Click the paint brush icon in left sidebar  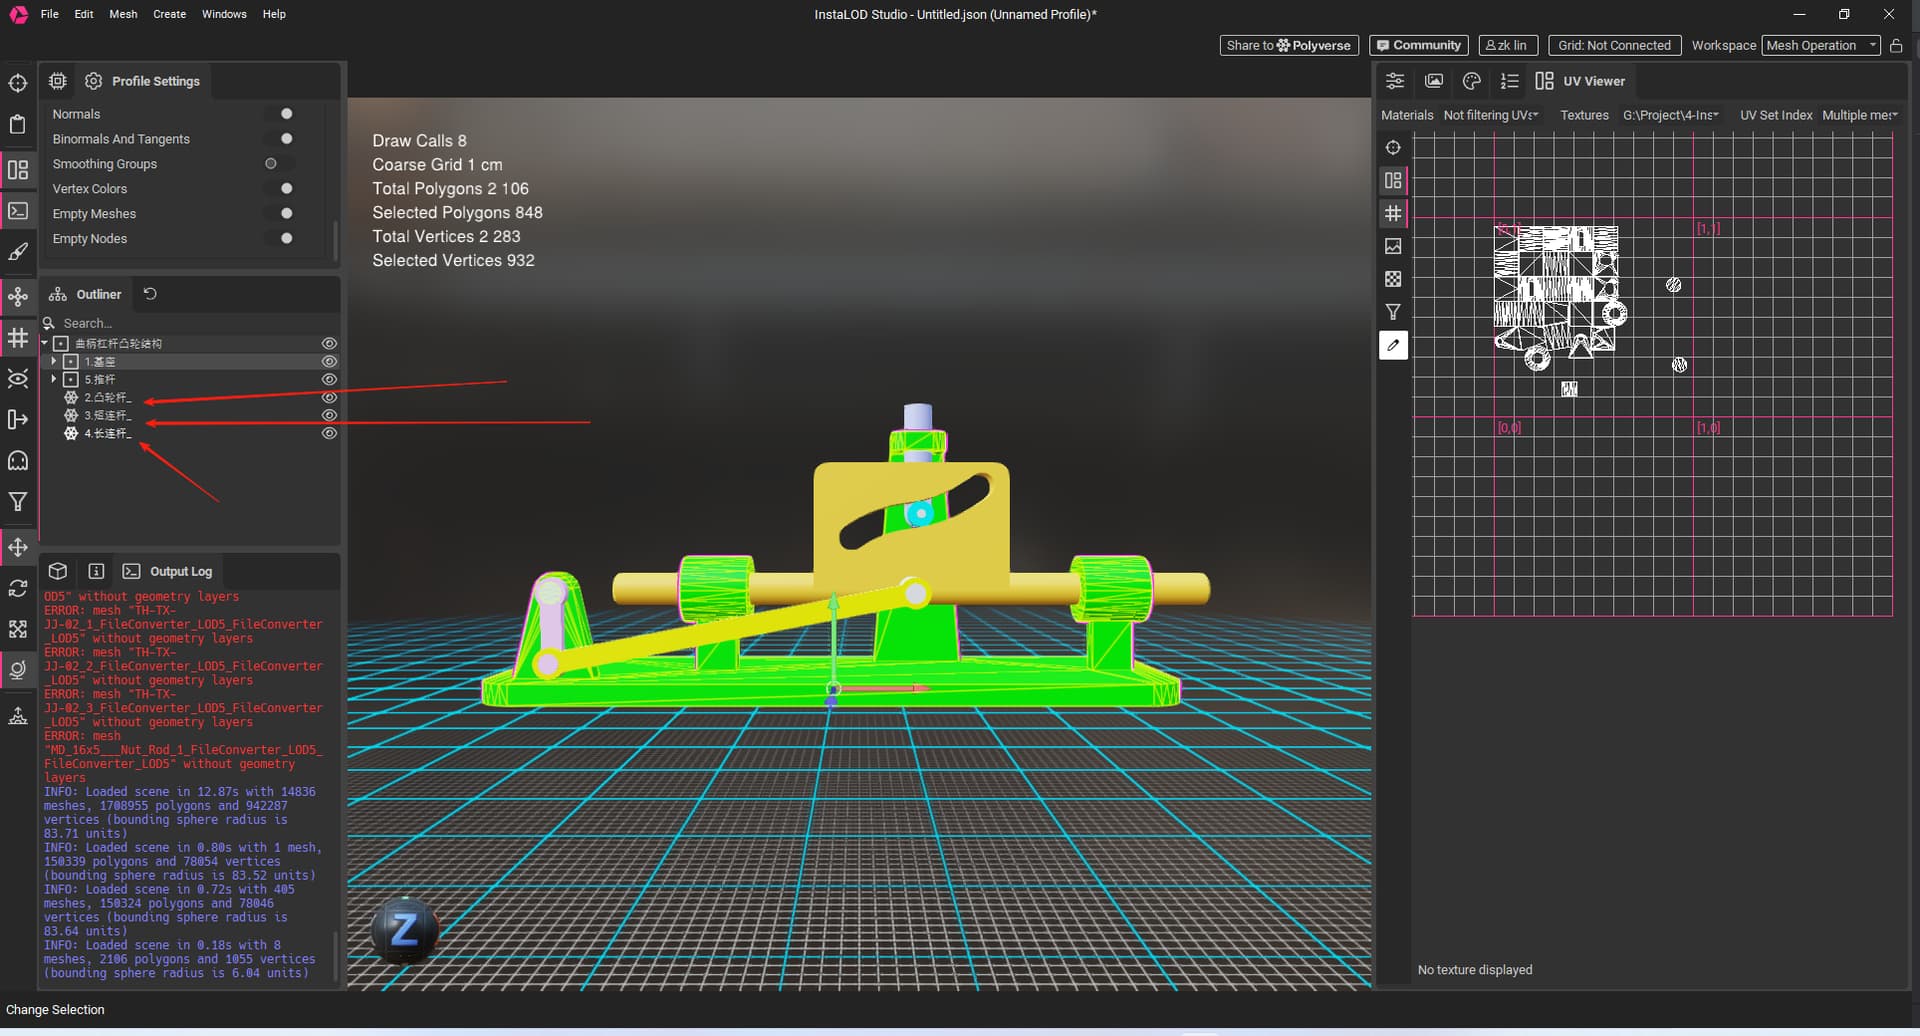point(18,252)
